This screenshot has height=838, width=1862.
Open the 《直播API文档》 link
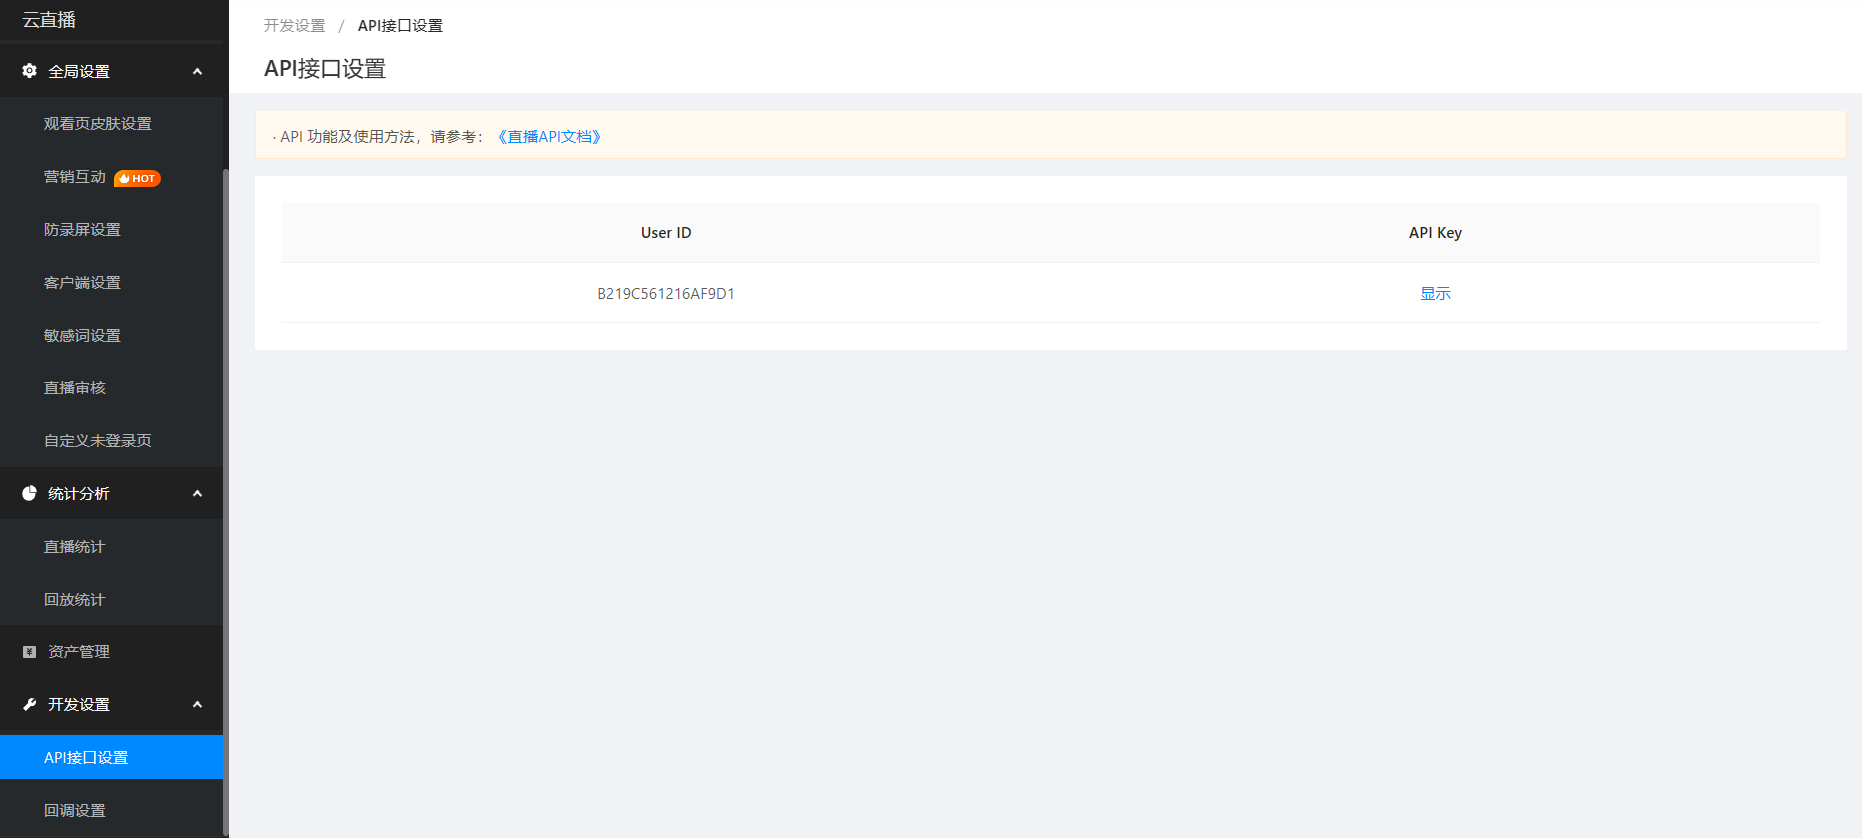point(549,137)
